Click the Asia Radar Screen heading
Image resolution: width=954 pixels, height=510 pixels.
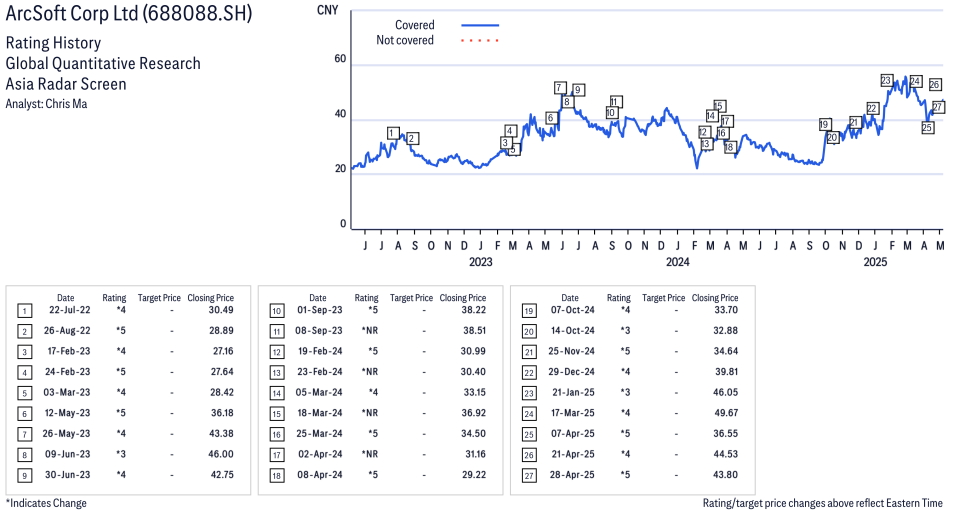click(x=66, y=84)
